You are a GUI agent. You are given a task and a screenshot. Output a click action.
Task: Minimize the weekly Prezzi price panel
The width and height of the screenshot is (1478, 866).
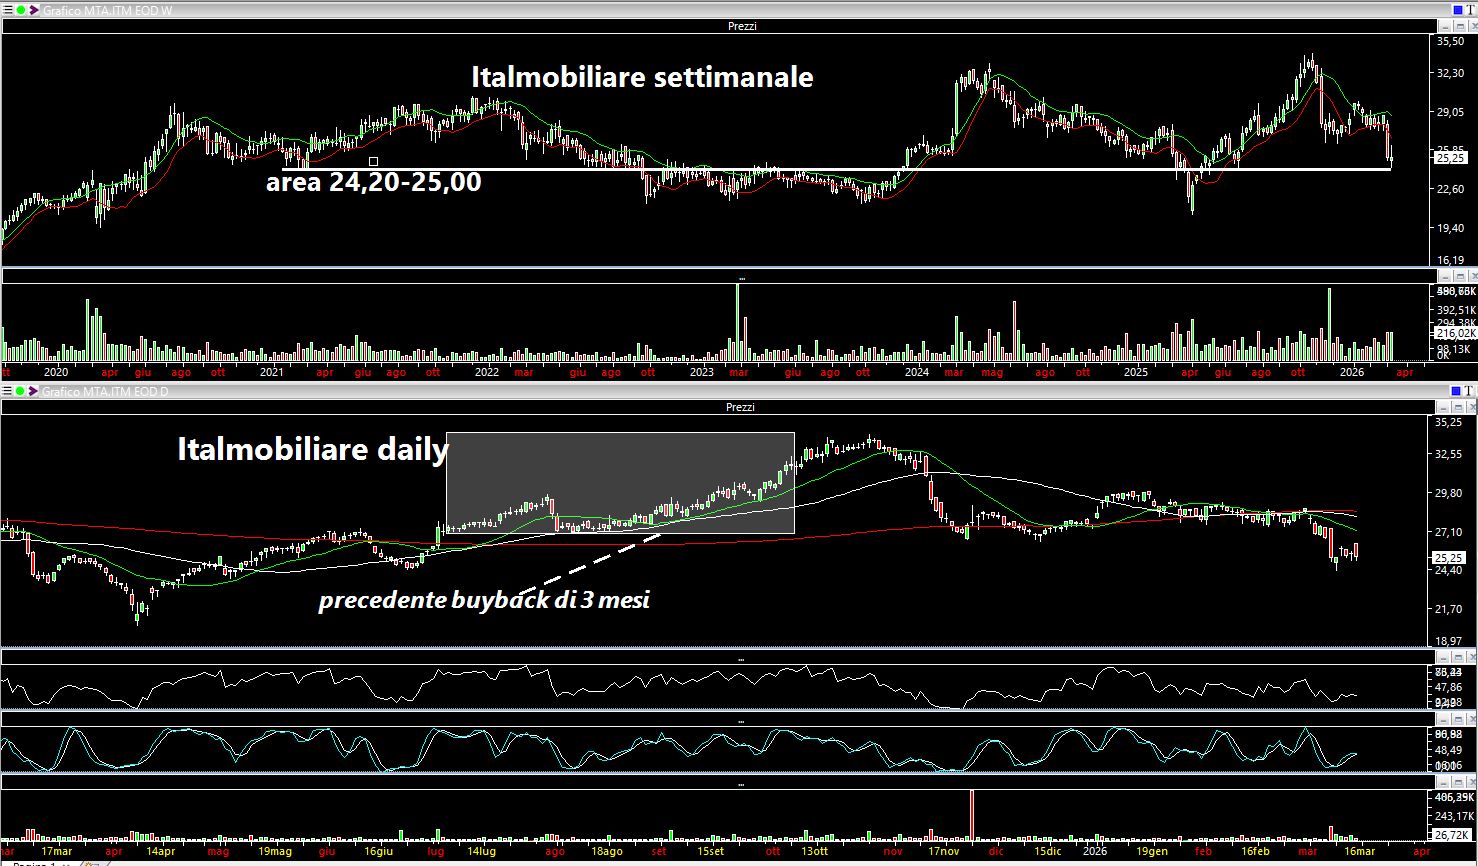tap(1444, 26)
